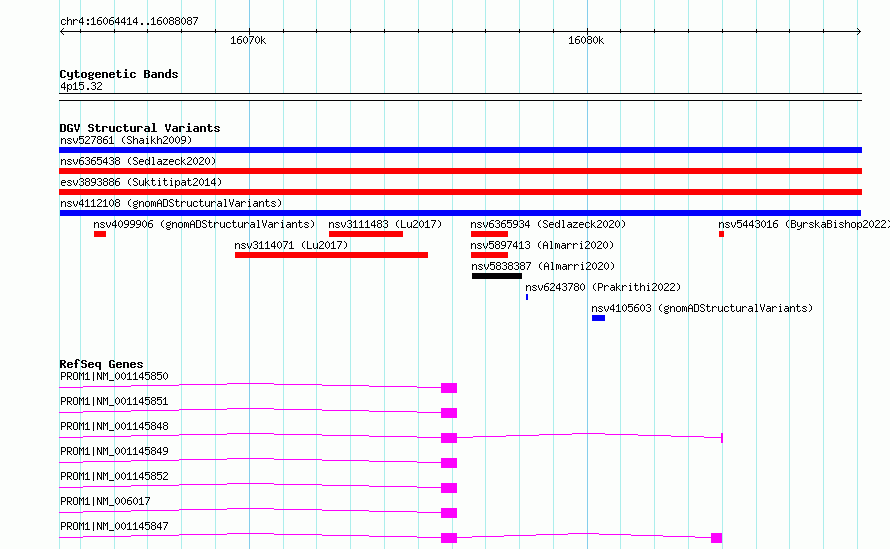Open nsv6243780 (Prakrithi2022) label
Viewport: 890px width, 549px height.
point(603,287)
